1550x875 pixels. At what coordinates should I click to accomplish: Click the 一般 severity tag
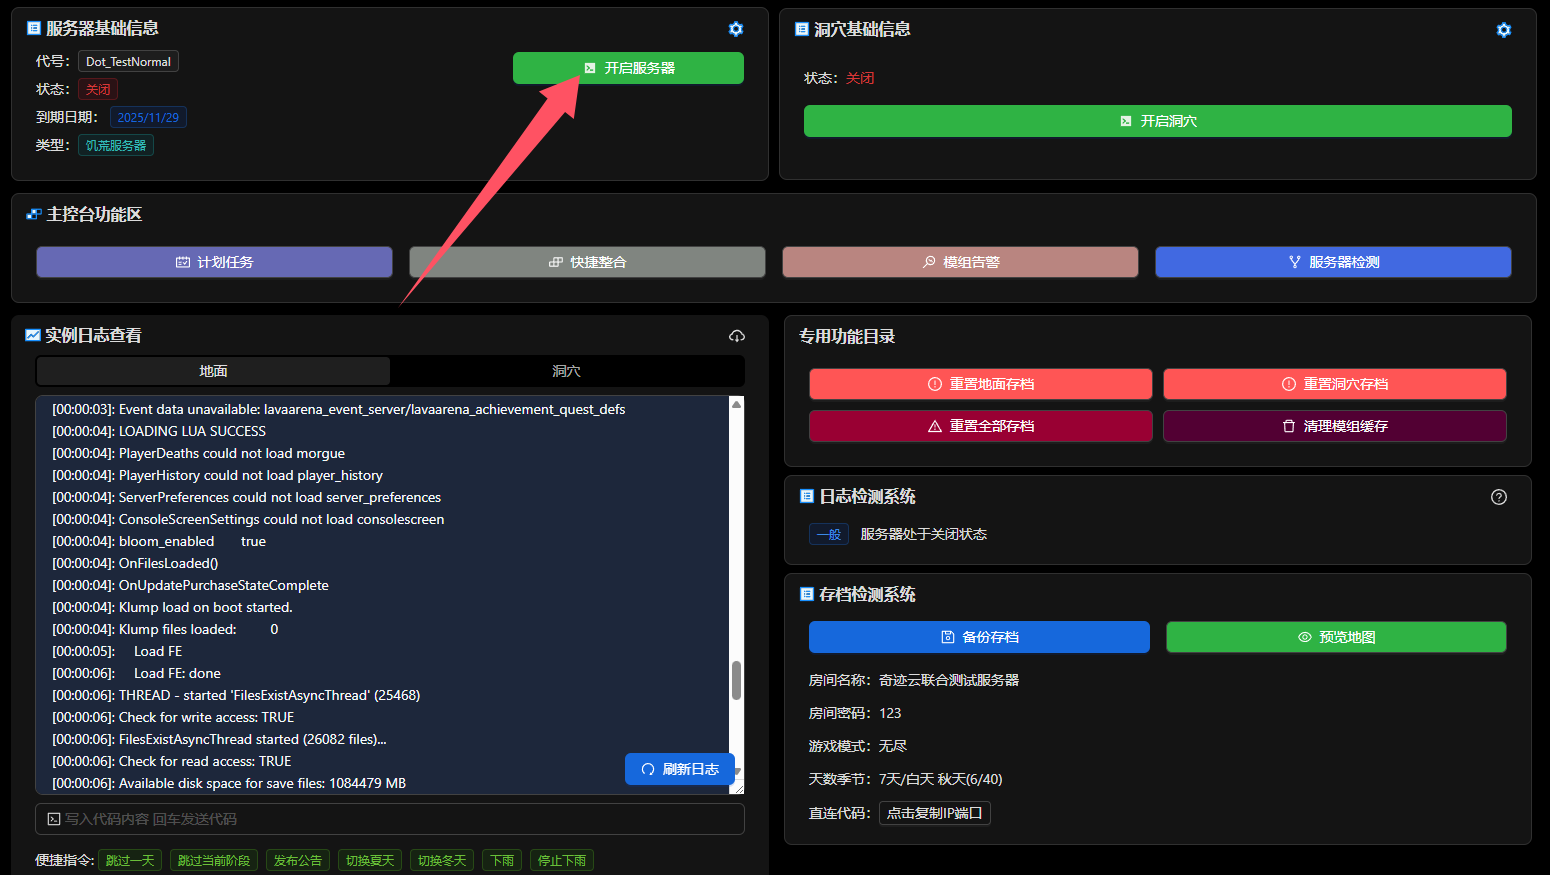pyautogui.click(x=829, y=534)
